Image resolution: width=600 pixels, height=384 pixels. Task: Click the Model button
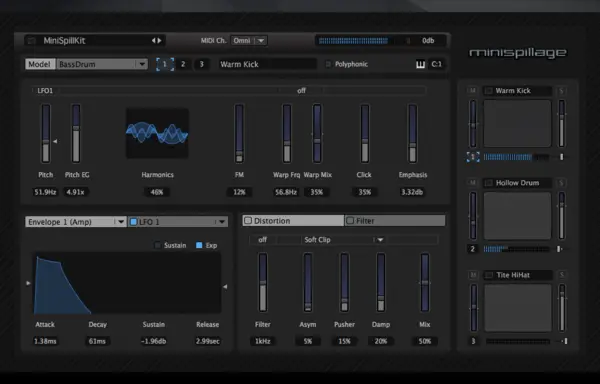click(x=40, y=64)
